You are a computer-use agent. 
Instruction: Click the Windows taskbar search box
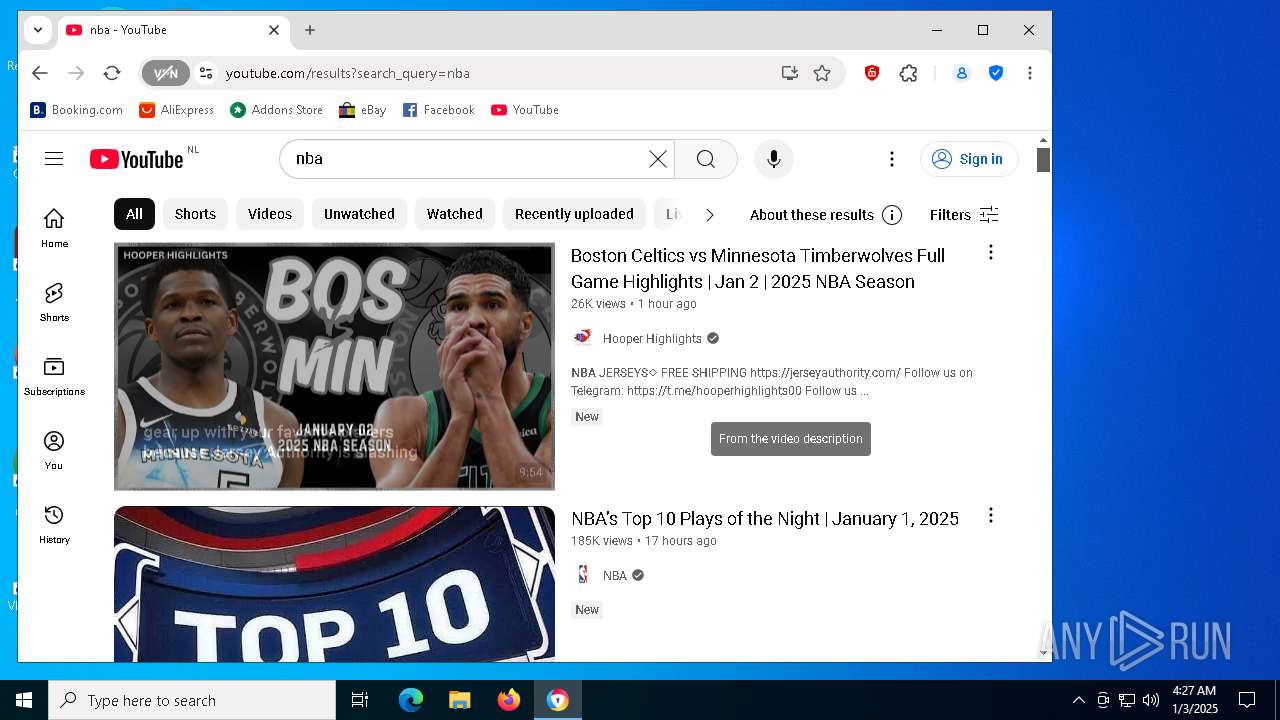tap(192, 700)
